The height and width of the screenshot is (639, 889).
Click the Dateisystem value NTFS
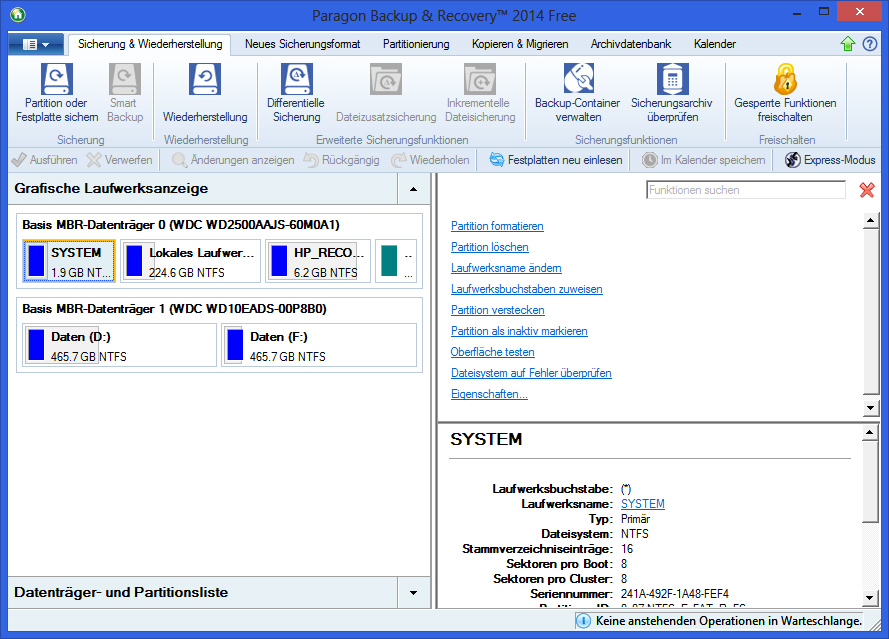tap(634, 534)
